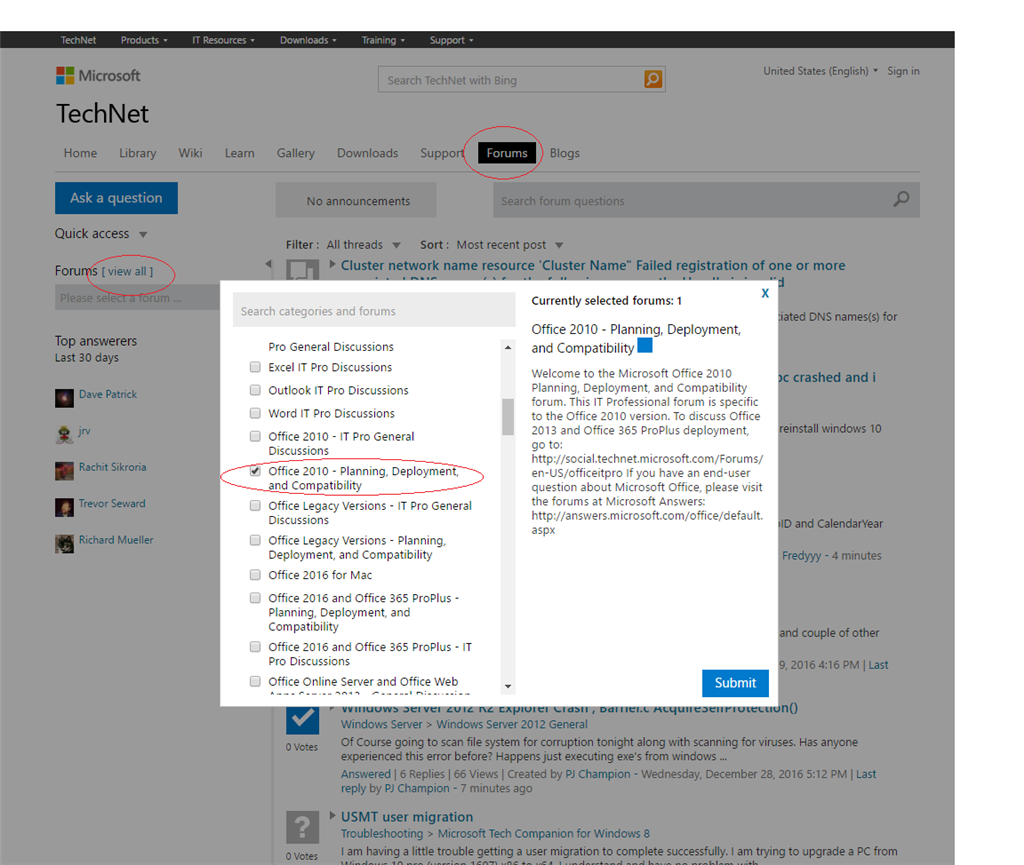Click the Forums view all link
The height and width of the screenshot is (865, 1024).
tap(127, 271)
